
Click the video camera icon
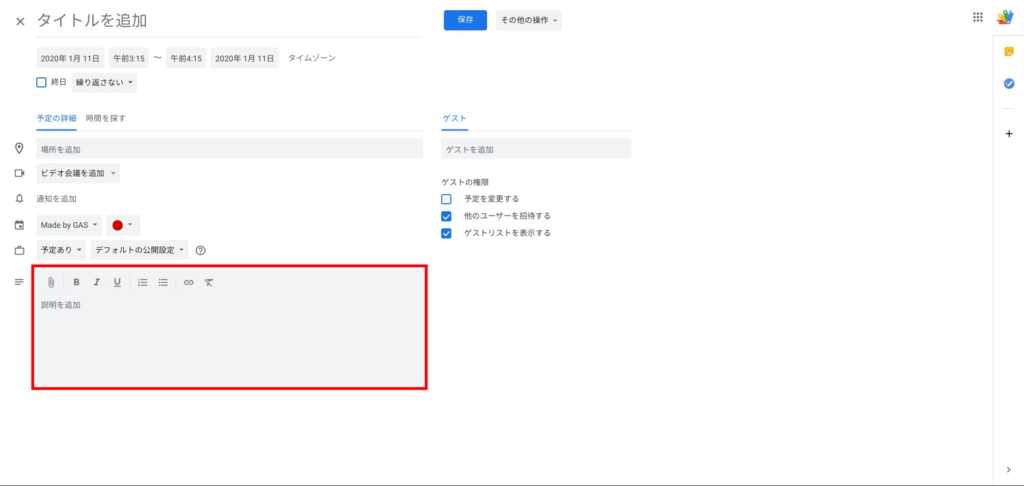(x=20, y=173)
